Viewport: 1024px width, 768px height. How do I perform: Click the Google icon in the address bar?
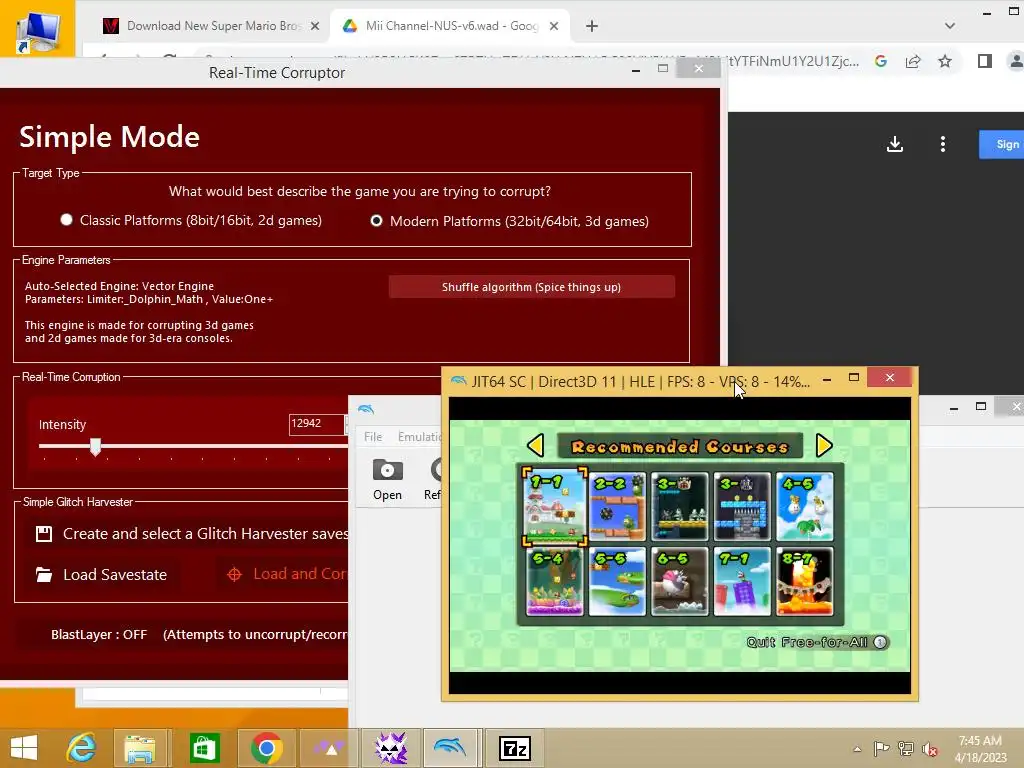coord(881,61)
